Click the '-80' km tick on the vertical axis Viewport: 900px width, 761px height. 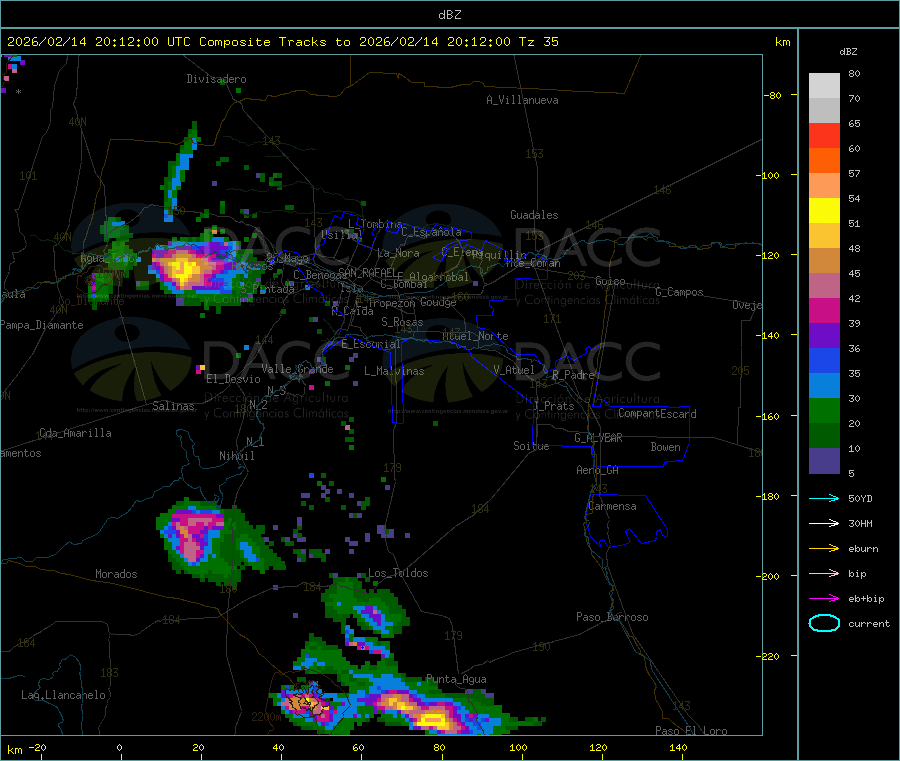(x=772, y=95)
